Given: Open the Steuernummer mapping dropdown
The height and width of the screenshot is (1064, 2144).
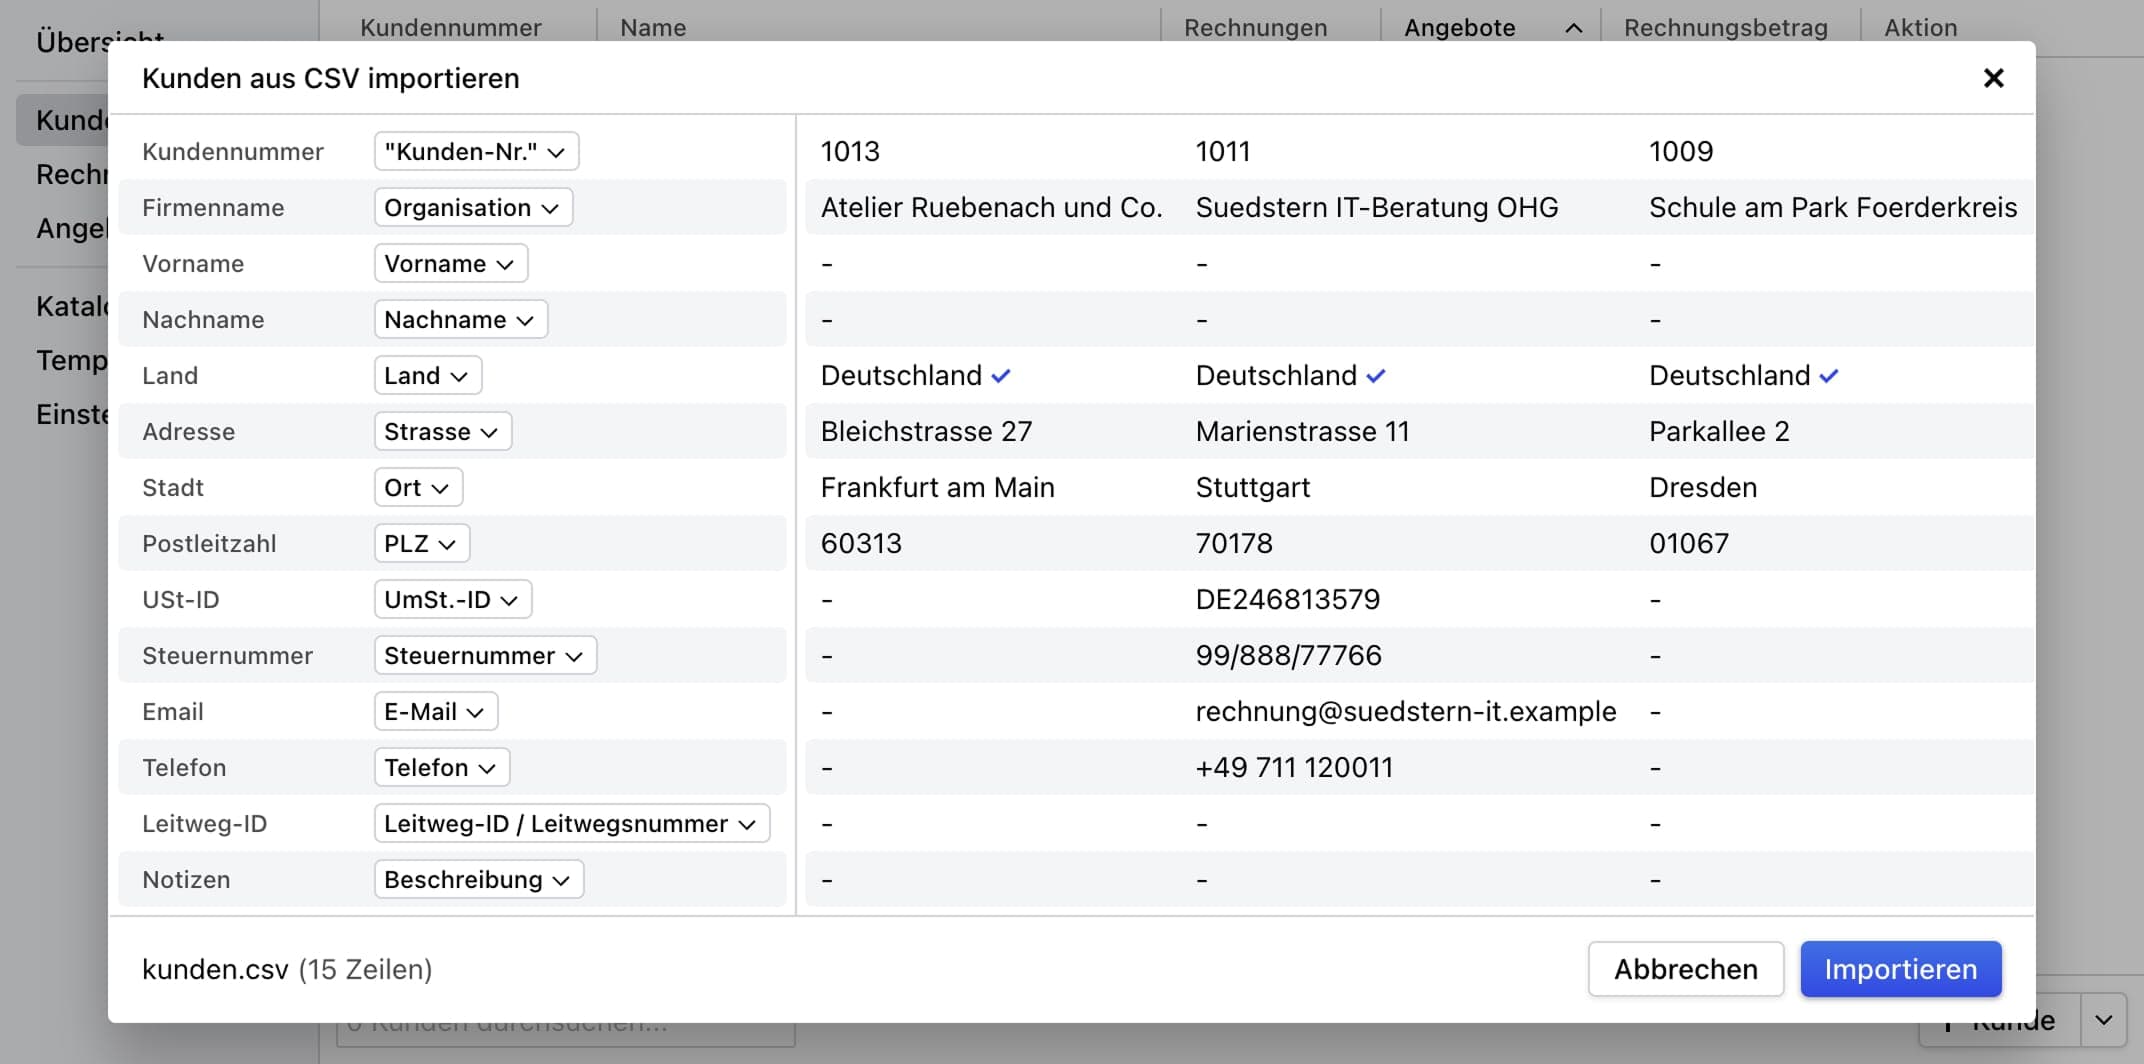Looking at the screenshot, I should 485,655.
